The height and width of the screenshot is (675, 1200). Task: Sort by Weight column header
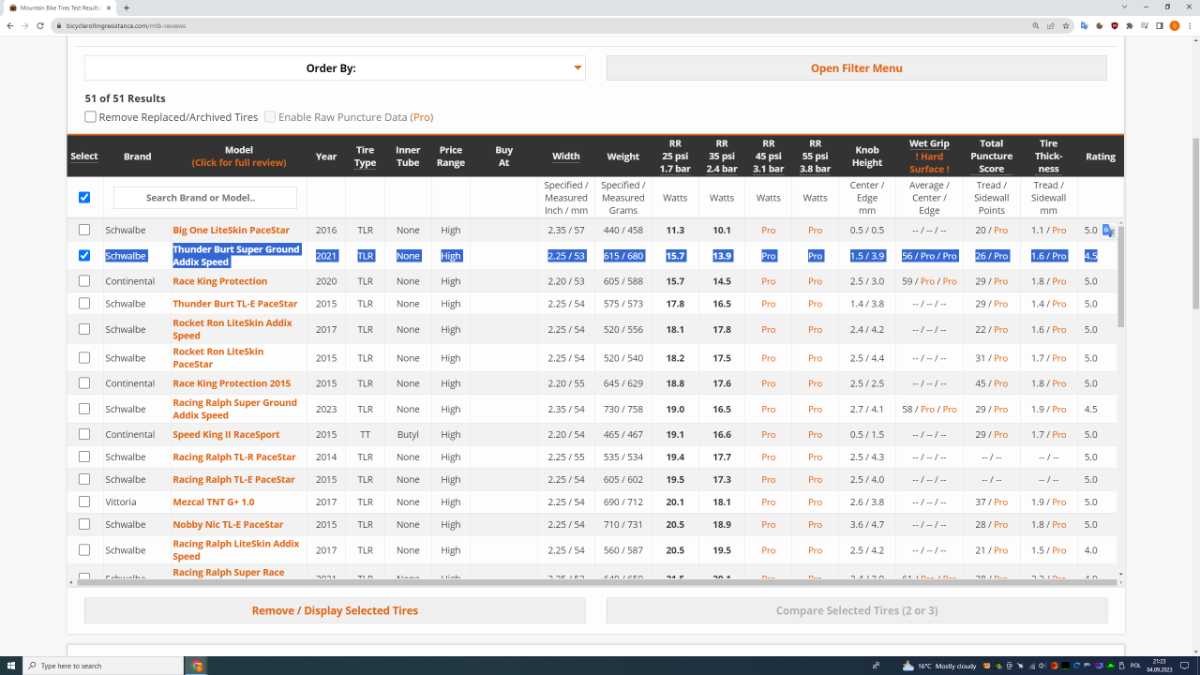623,156
